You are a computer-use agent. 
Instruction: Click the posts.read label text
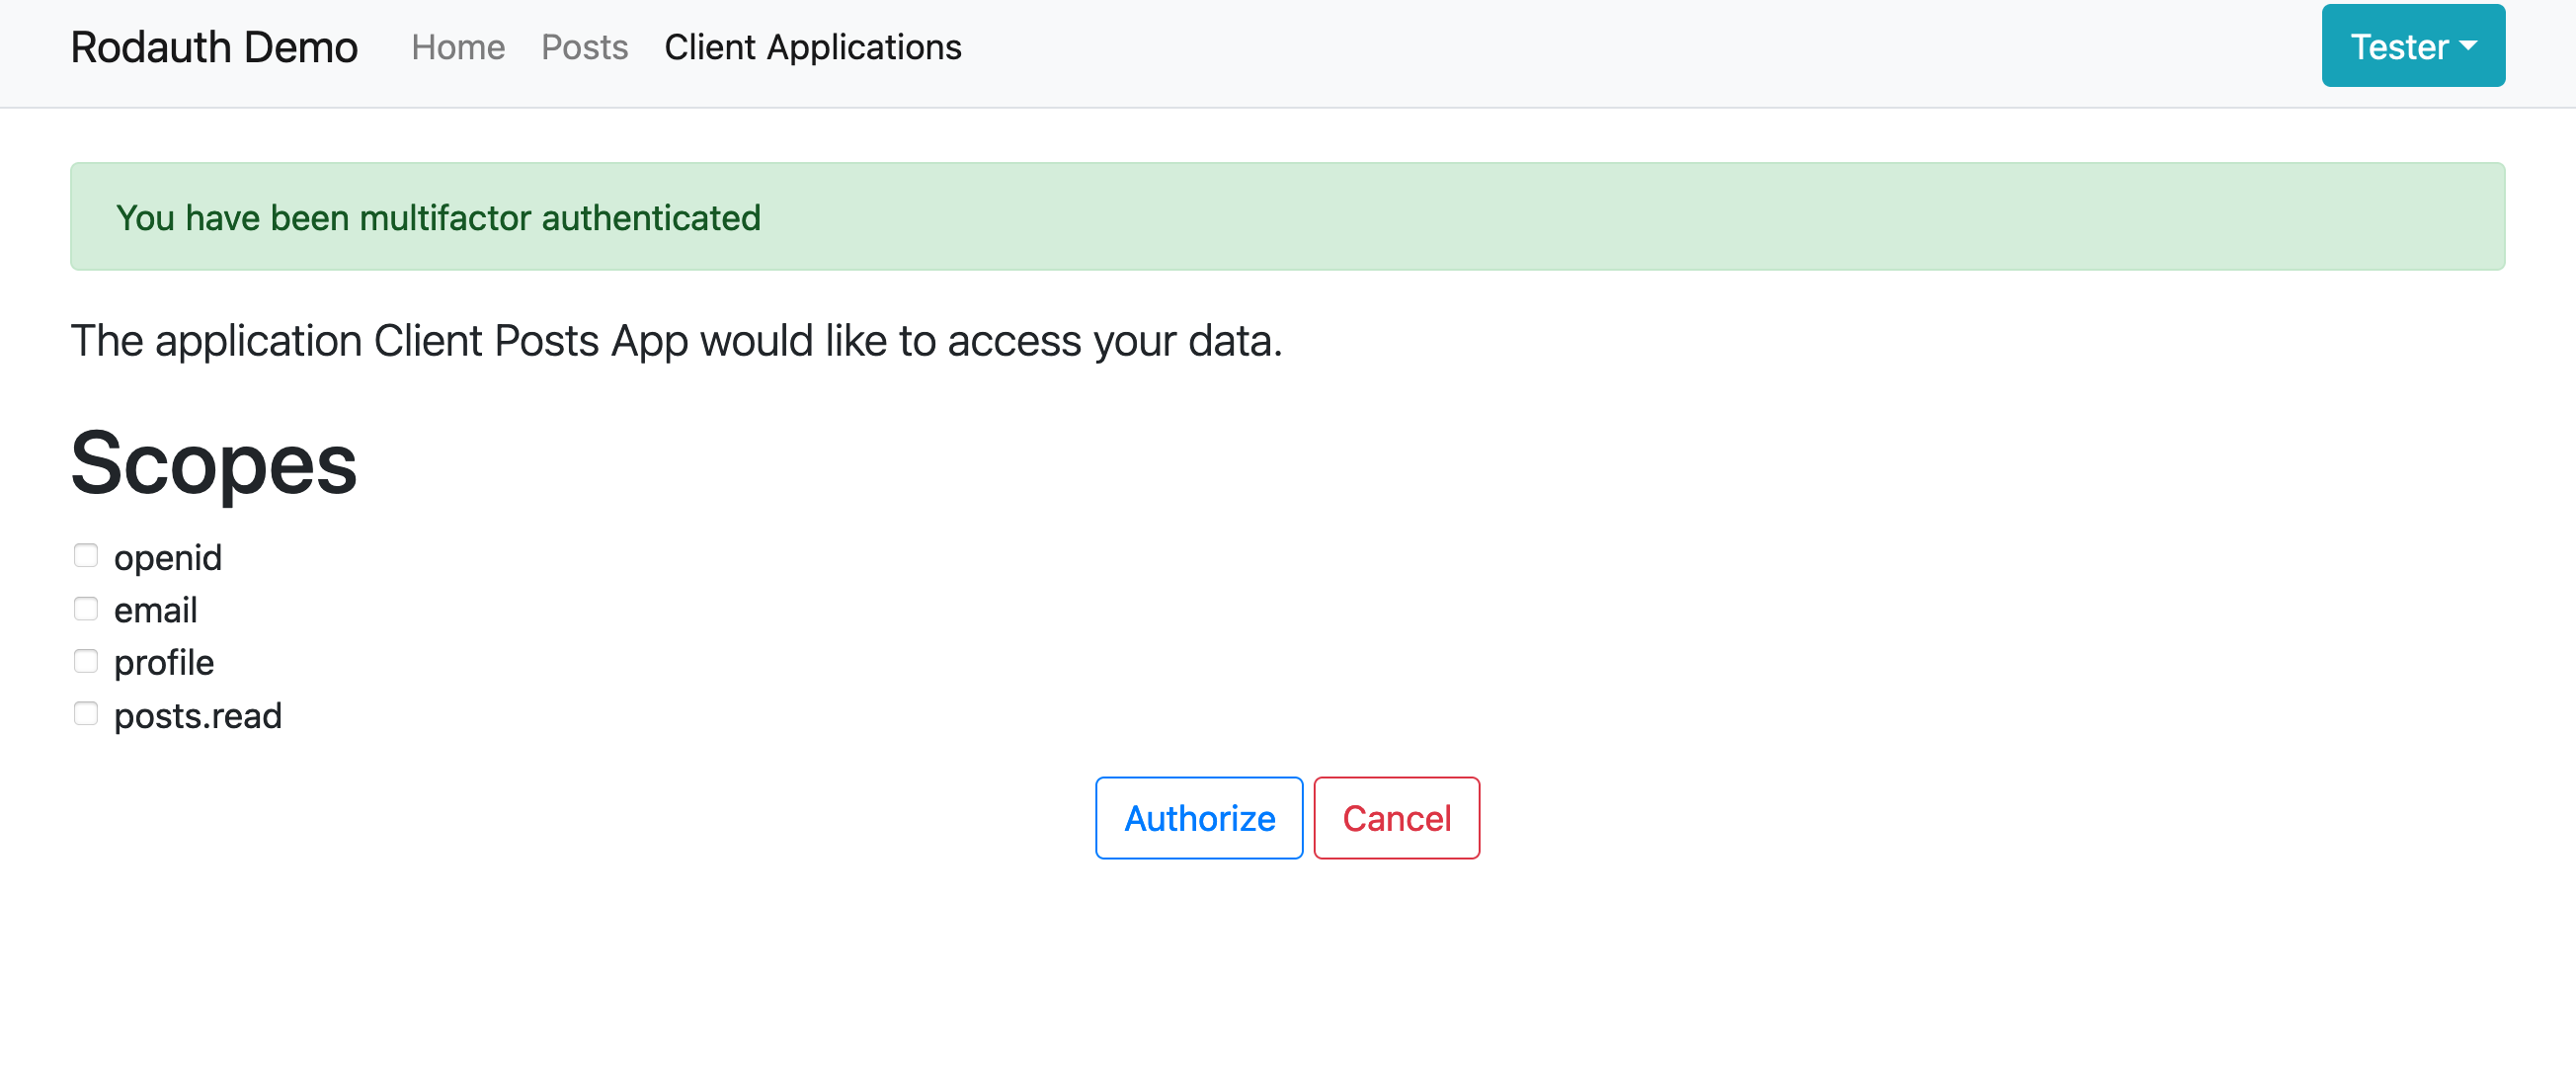(x=198, y=717)
